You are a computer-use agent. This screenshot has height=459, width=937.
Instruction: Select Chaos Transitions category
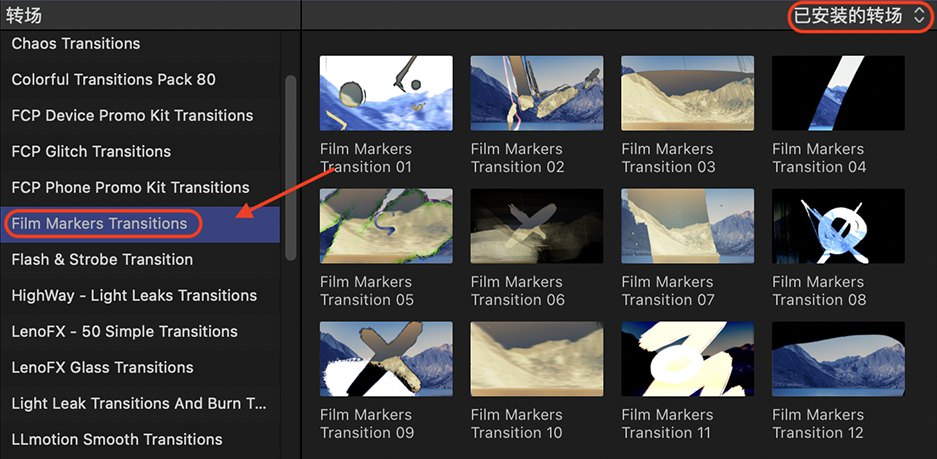click(140, 44)
